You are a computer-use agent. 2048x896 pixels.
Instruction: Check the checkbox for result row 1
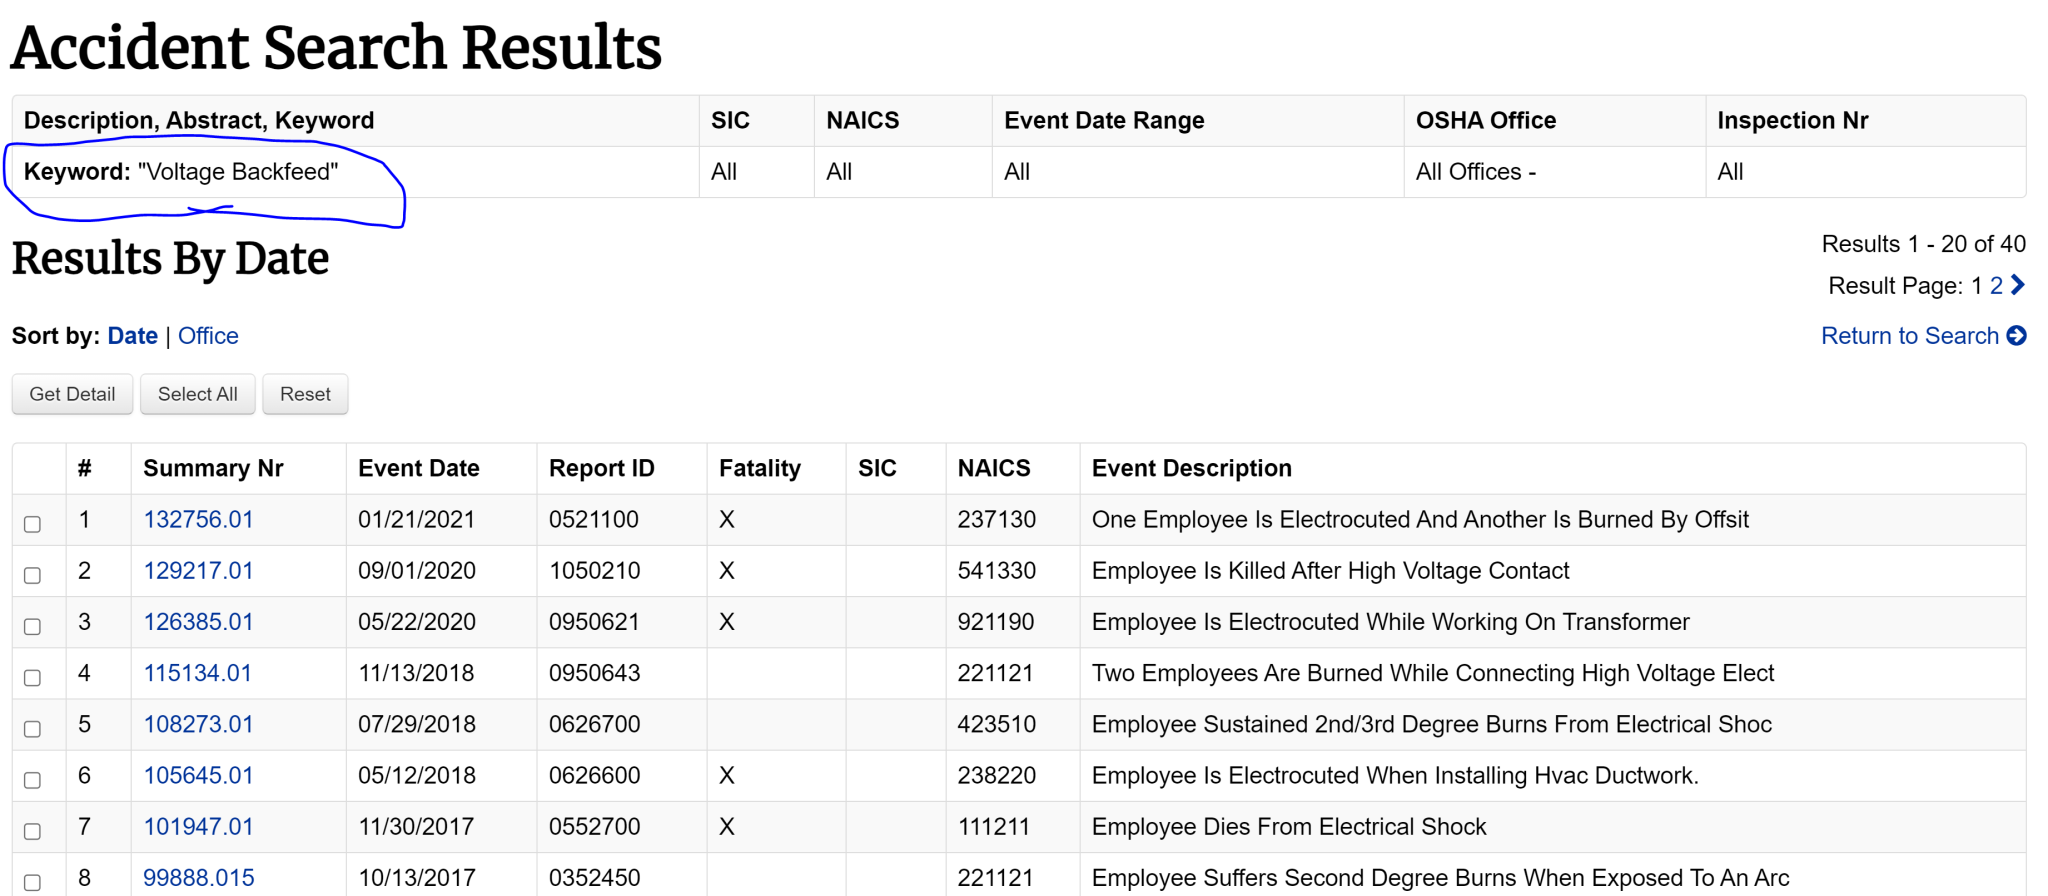point(33,524)
